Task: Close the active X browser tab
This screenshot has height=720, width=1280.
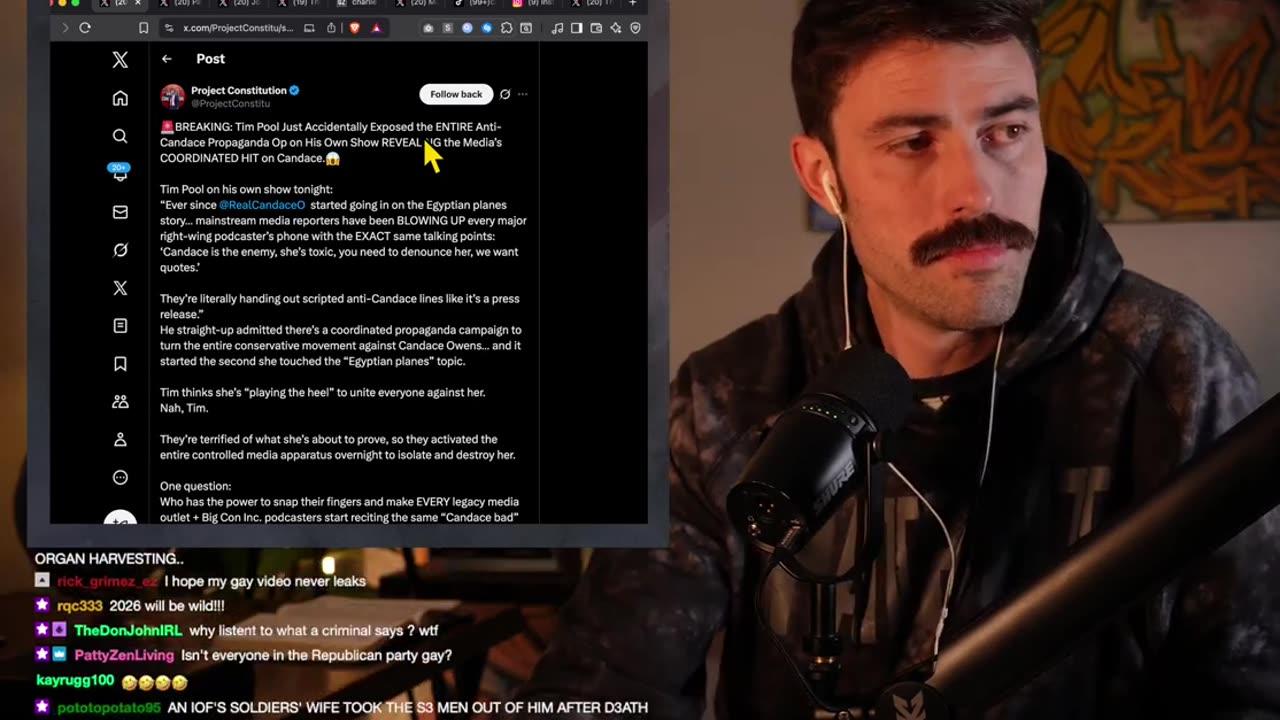Action: pos(138,3)
